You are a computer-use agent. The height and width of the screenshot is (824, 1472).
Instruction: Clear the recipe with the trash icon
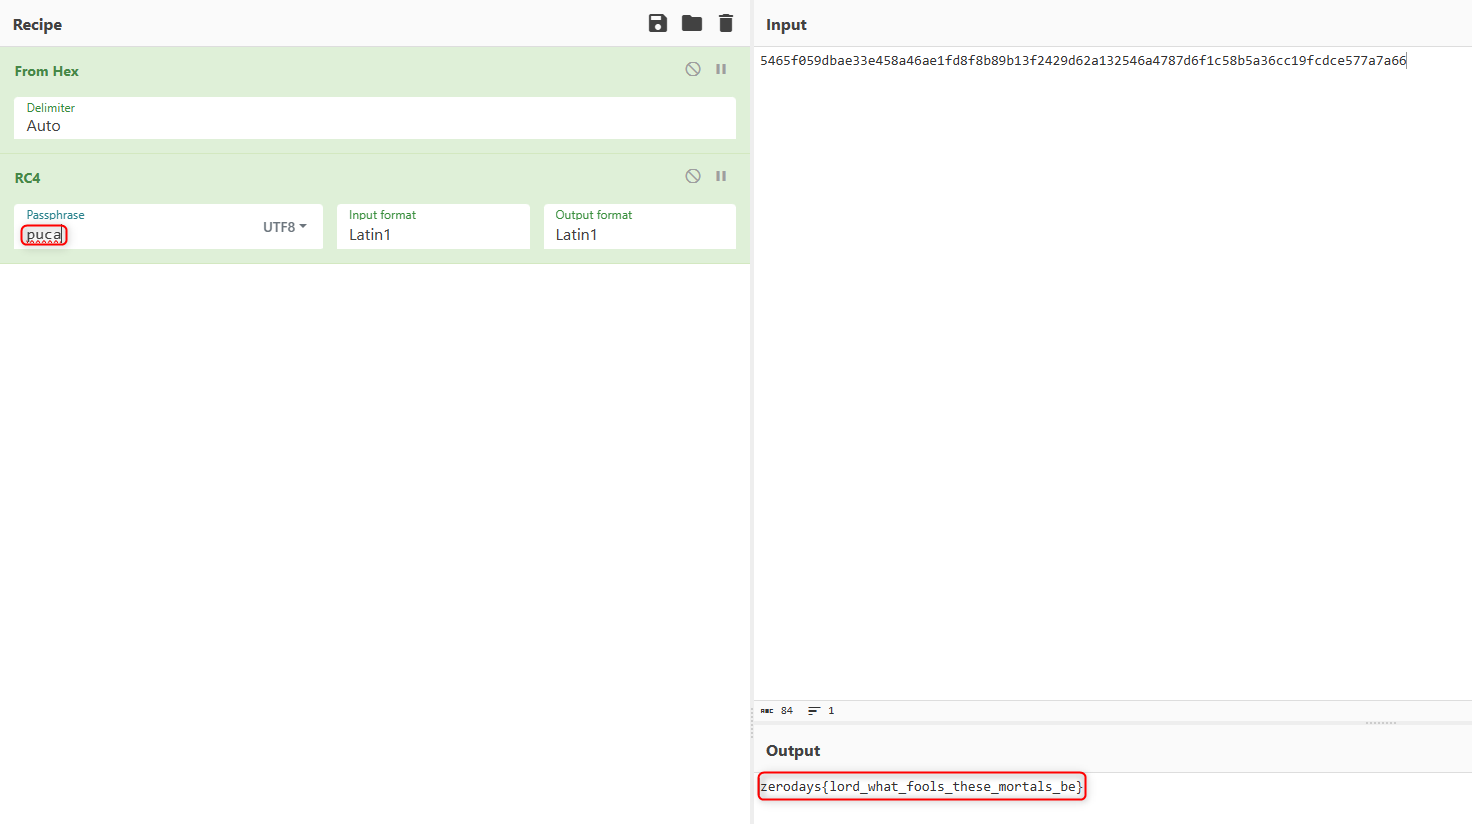(726, 23)
